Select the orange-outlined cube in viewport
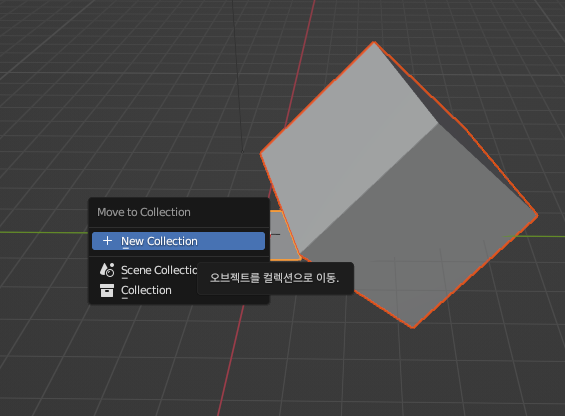The width and height of the screenshot is (565, 416). (x=399, y=185)
